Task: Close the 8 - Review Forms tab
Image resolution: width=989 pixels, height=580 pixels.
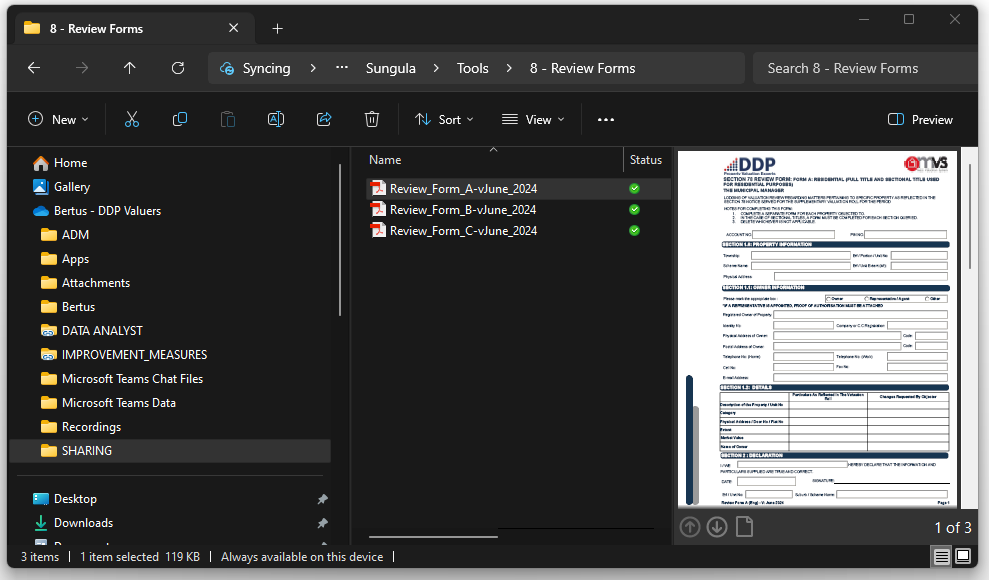Action: [233, 28]
